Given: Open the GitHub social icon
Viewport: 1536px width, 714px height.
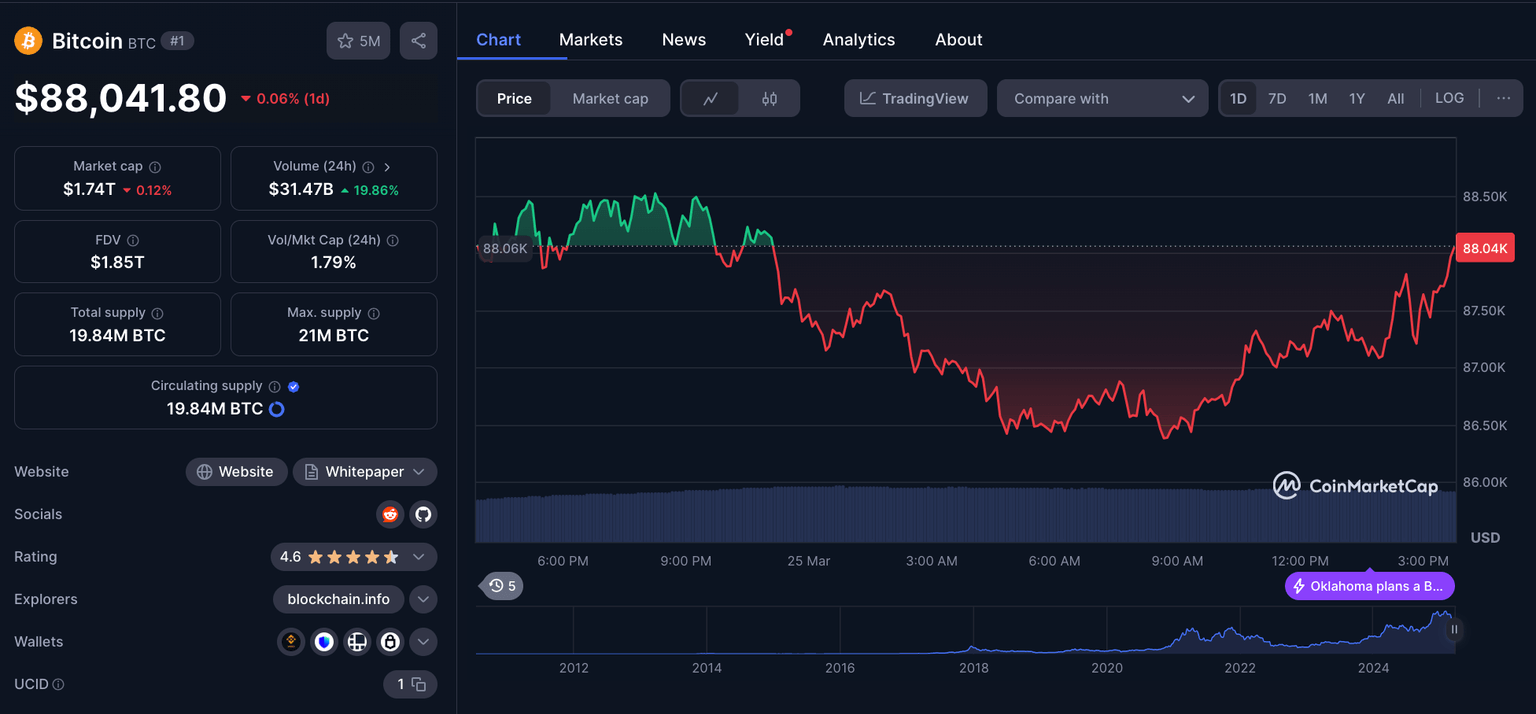Looking at the screenshot, I should (x=423, y=514).
